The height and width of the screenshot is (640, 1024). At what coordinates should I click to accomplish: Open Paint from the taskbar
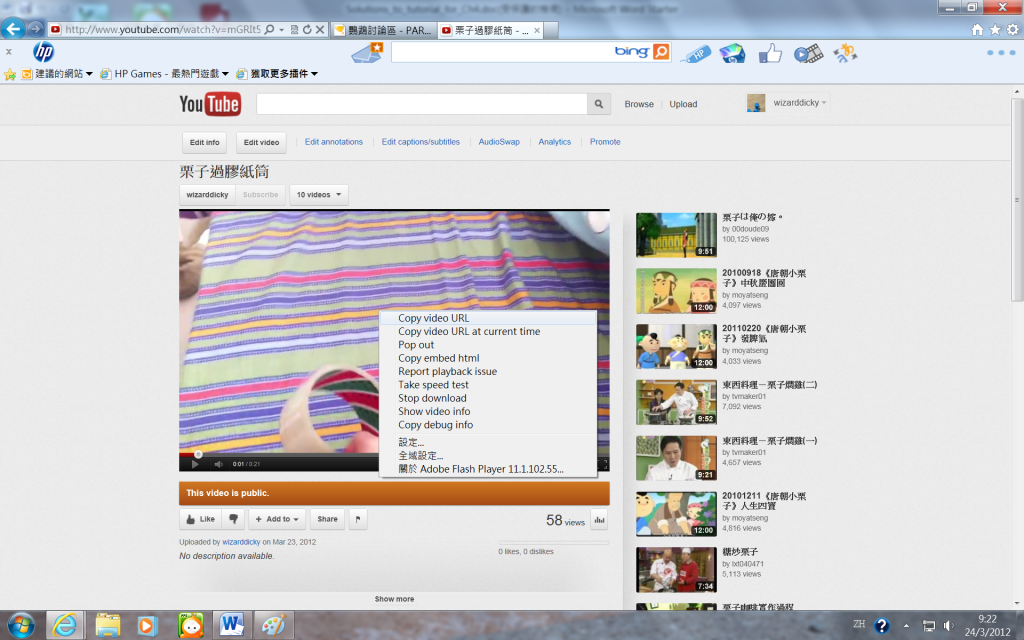point(273,626)
